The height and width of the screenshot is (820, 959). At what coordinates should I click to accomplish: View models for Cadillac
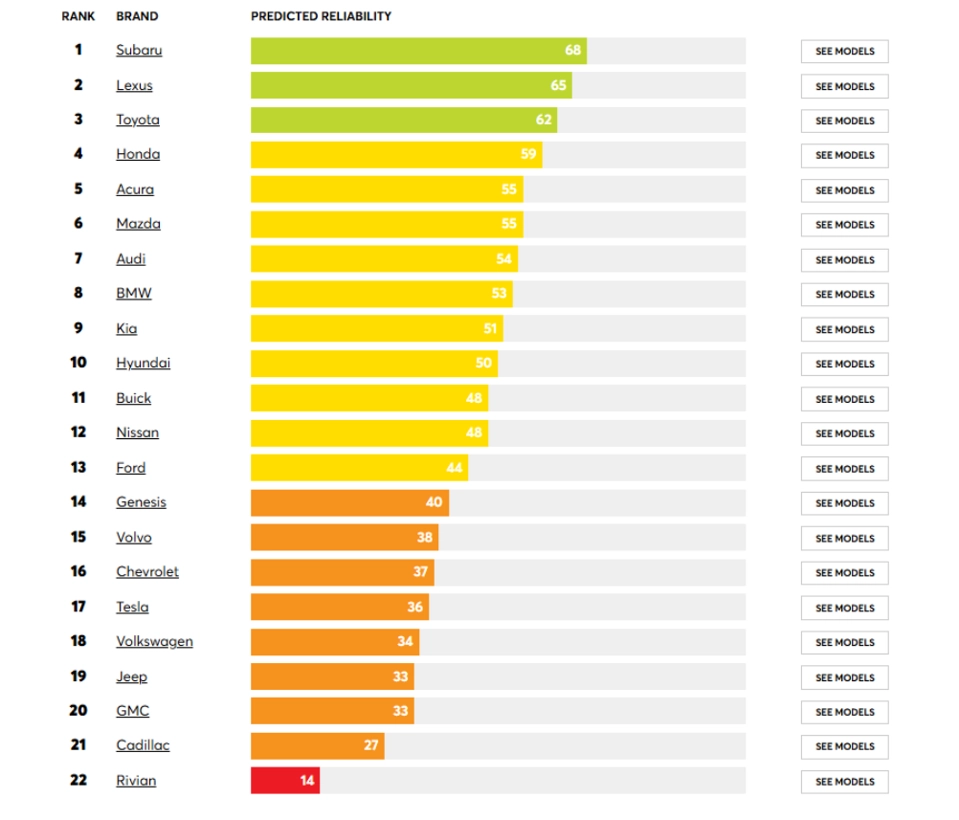(845, 746)
